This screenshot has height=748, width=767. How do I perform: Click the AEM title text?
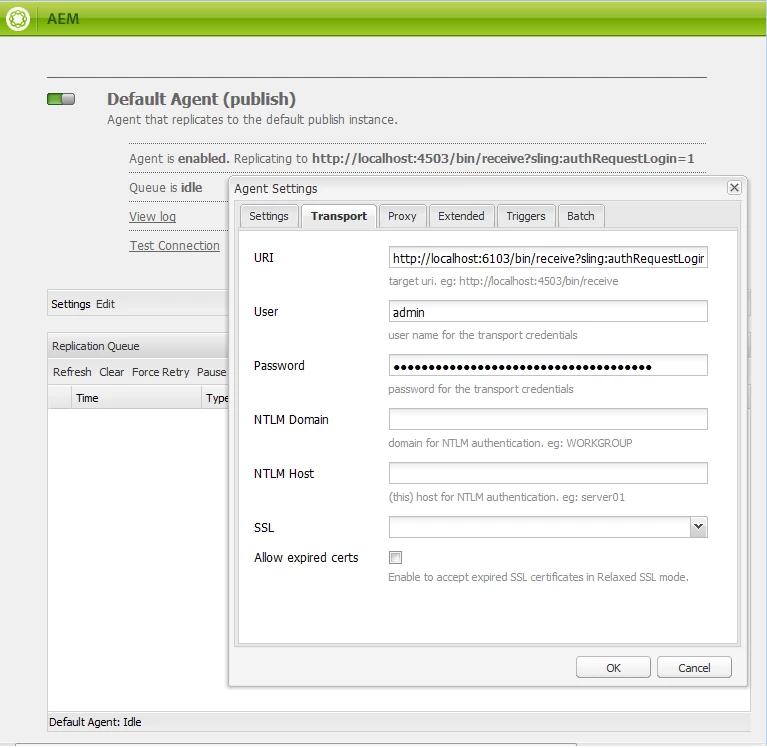tap(63, 19)
